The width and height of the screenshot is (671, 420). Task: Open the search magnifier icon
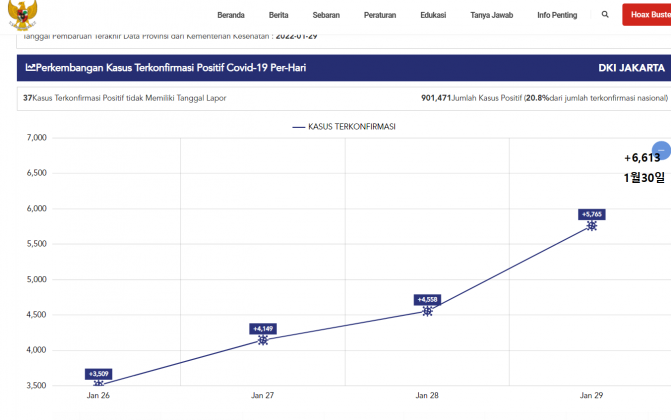pyautogui.click(x=605, y=15)
